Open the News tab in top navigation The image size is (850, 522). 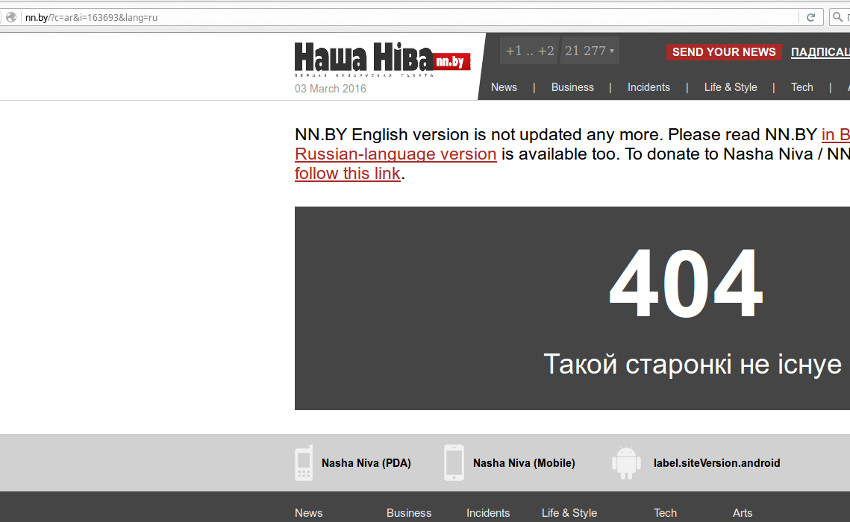(x=504, y=87)
